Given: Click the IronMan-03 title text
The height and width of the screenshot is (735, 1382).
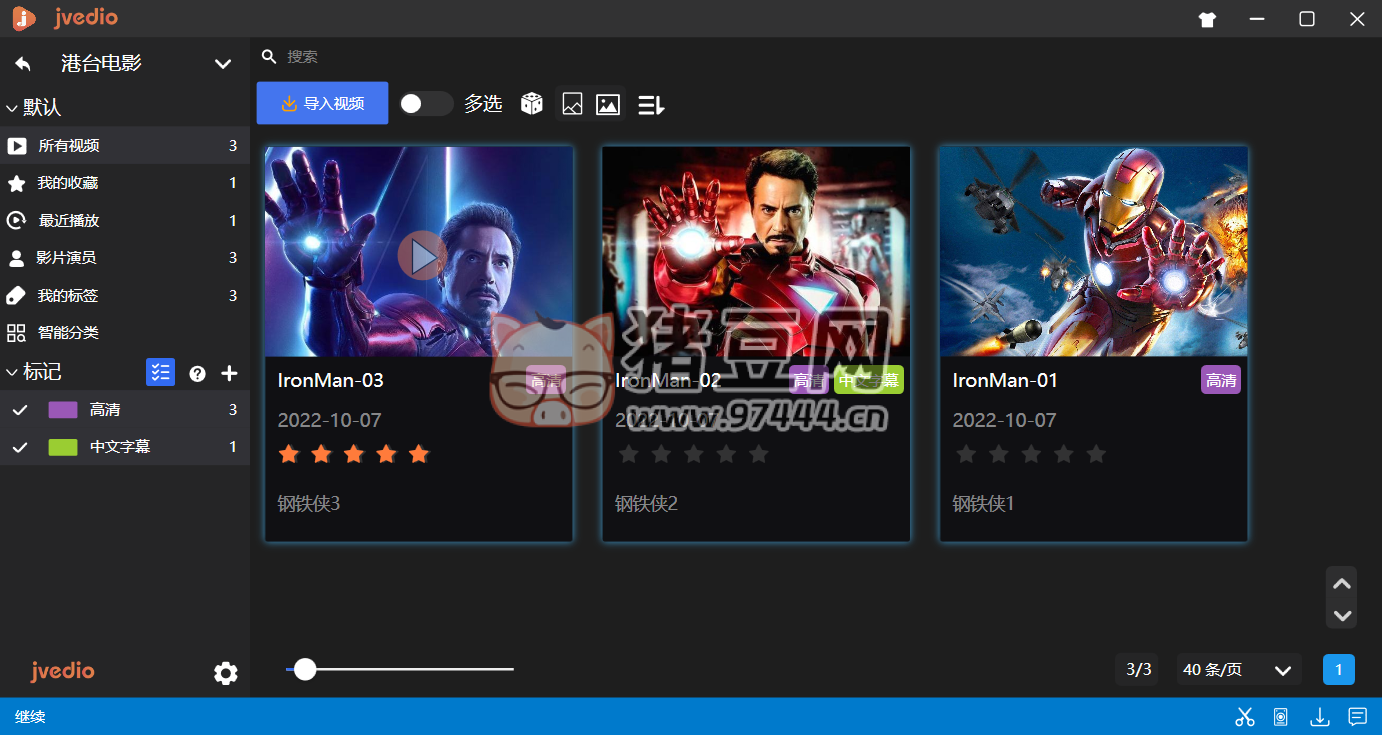Looking at the screenshot, I should [331, 380].
